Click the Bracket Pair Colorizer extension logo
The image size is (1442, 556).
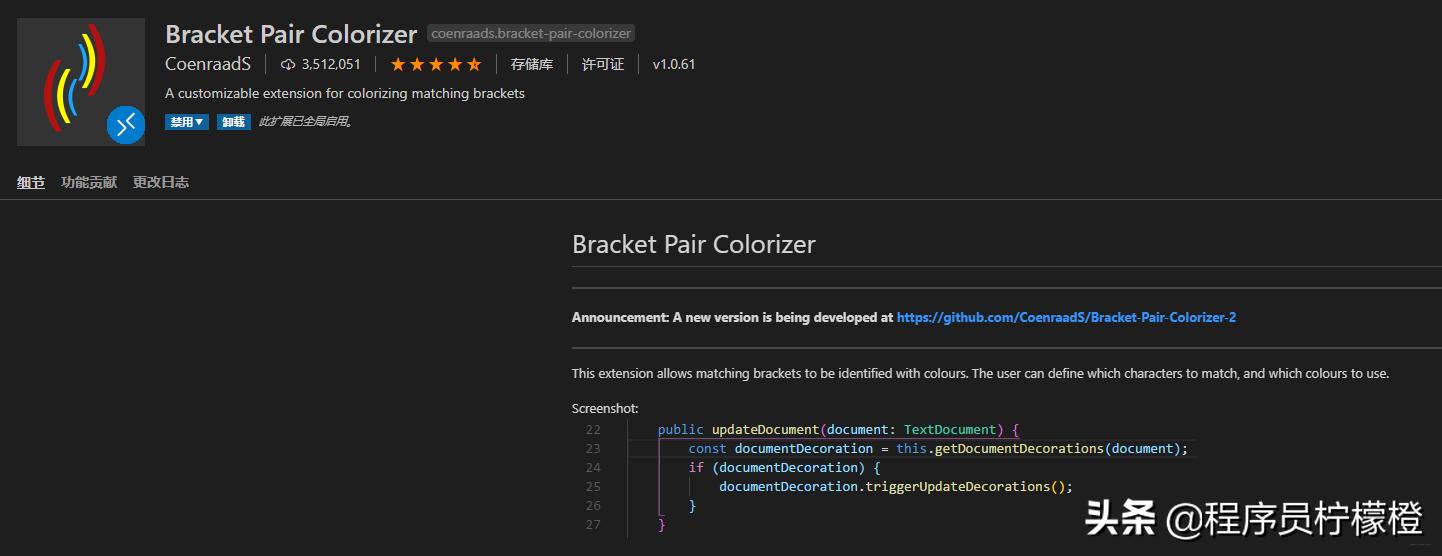pyautogui.click(x=81, y=82)
